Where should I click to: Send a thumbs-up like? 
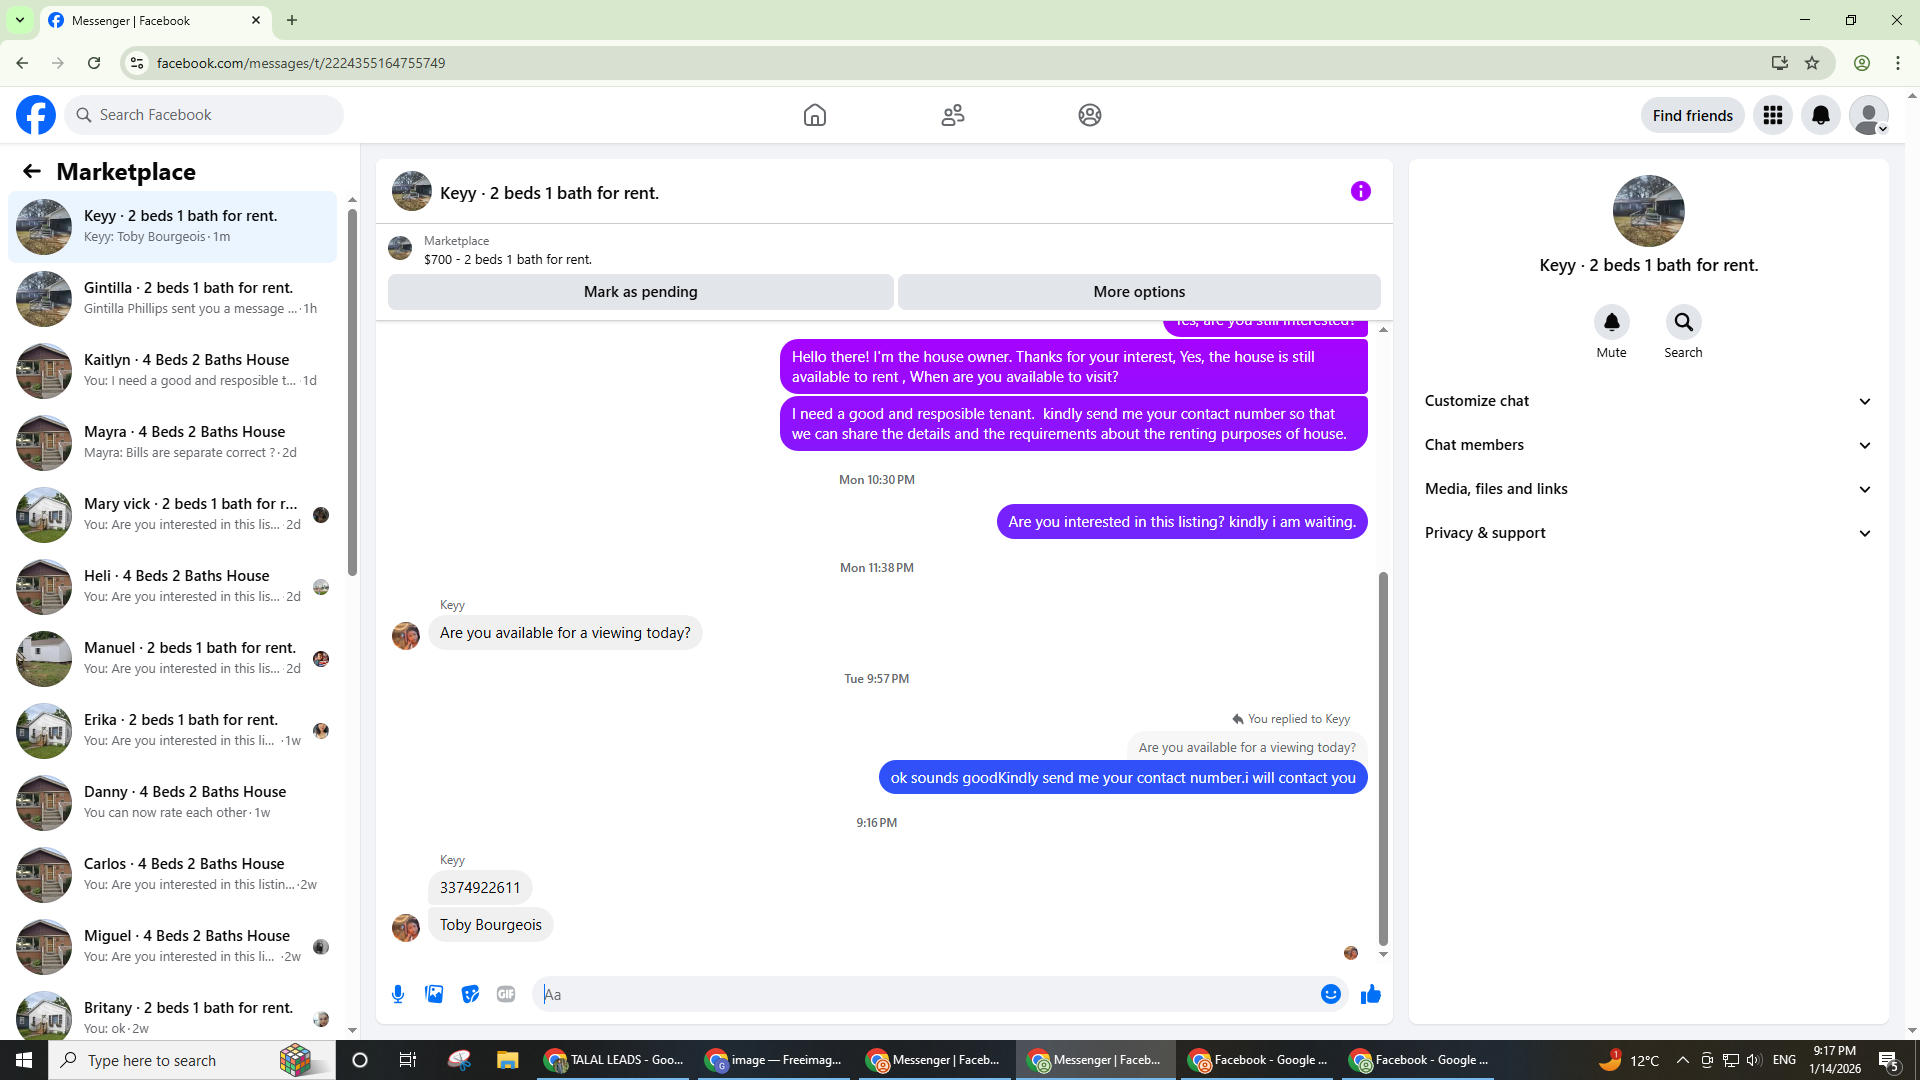tap(1371, 994)
